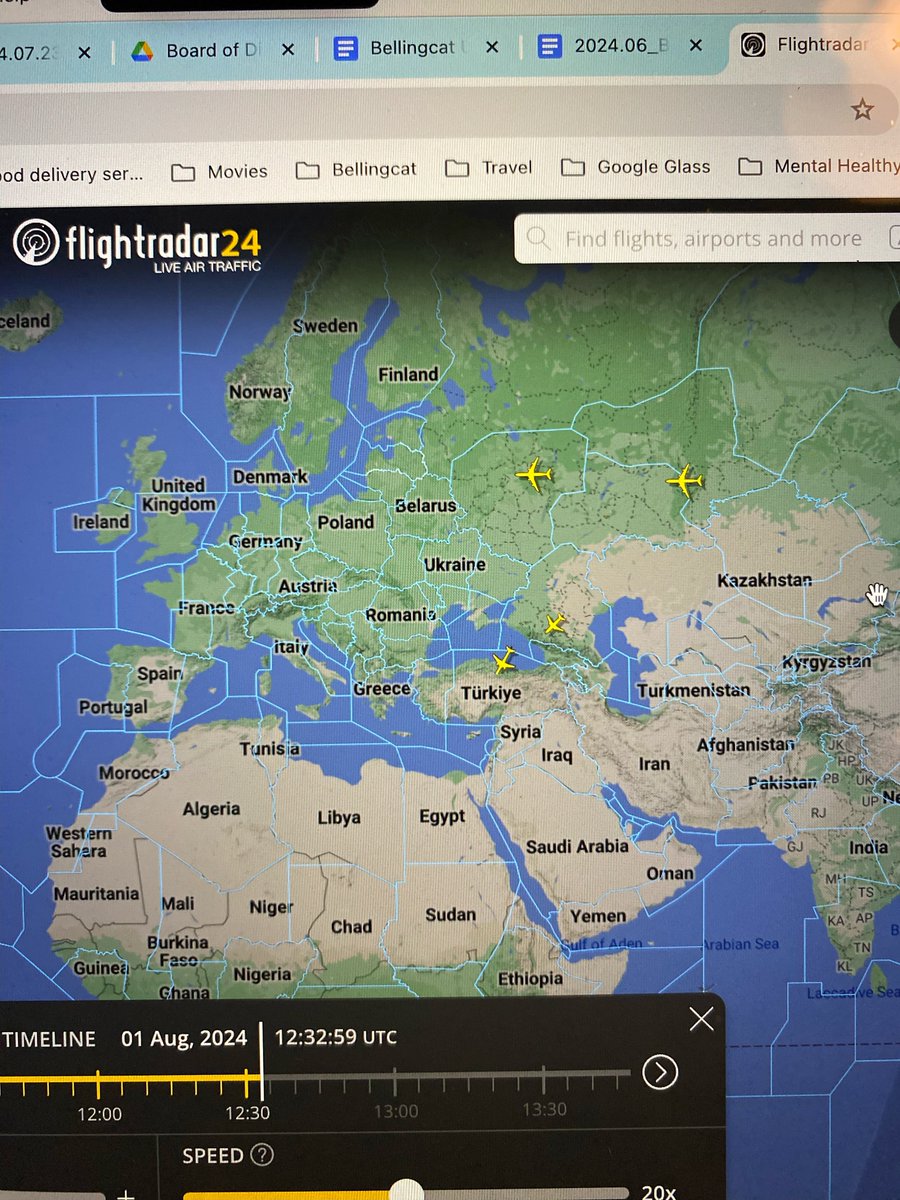Click the timeline forward arrow button

coord(660,1073)
